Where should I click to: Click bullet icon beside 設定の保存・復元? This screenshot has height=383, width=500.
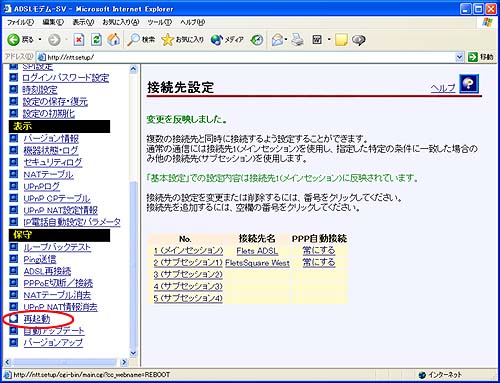coord(13,101)
